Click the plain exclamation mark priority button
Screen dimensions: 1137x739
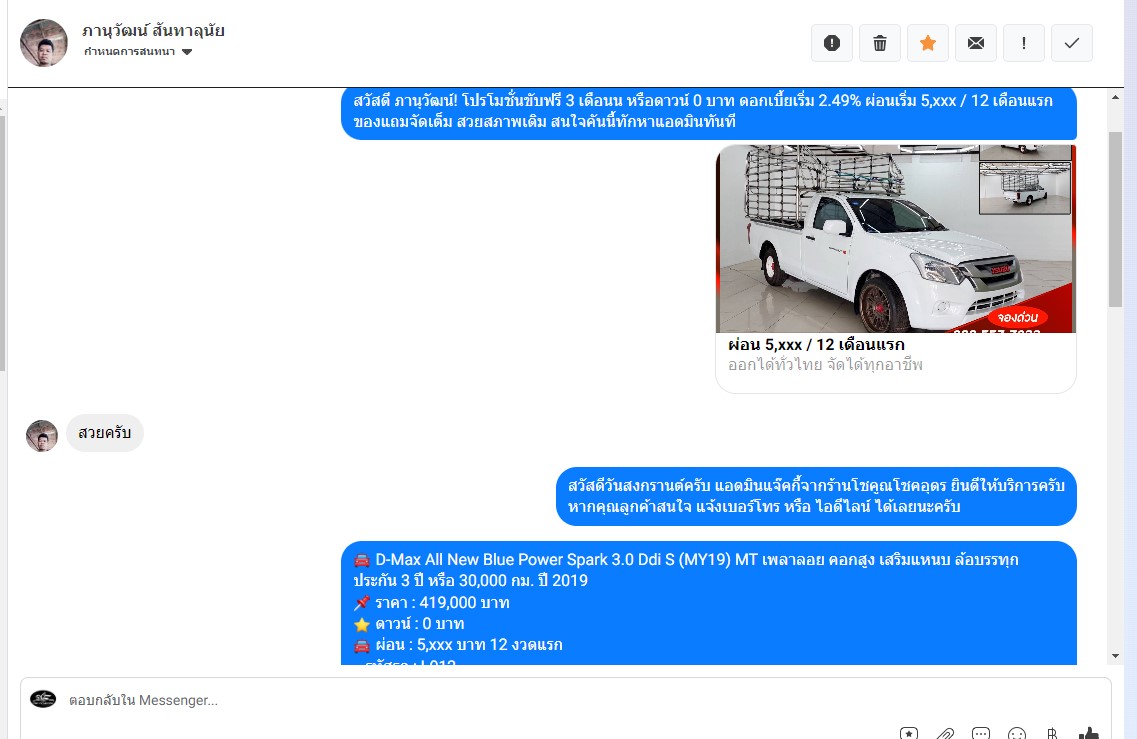(x=1024, y=43)
